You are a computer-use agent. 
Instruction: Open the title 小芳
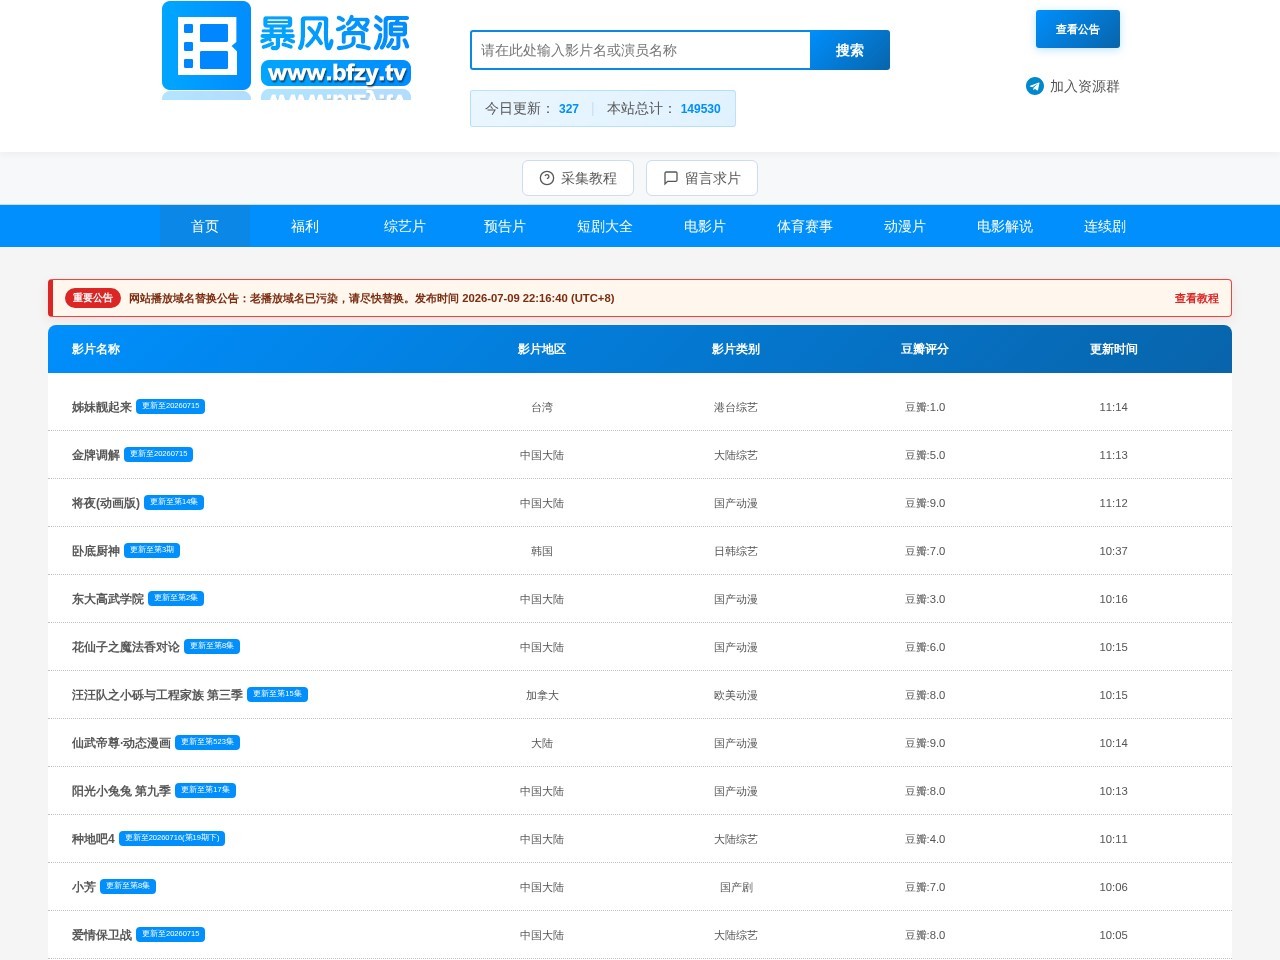click(83, 887)
